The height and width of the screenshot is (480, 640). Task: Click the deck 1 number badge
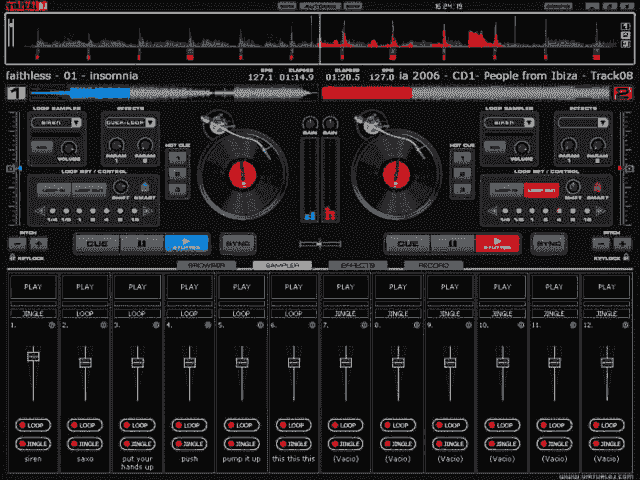coord(16,93)
